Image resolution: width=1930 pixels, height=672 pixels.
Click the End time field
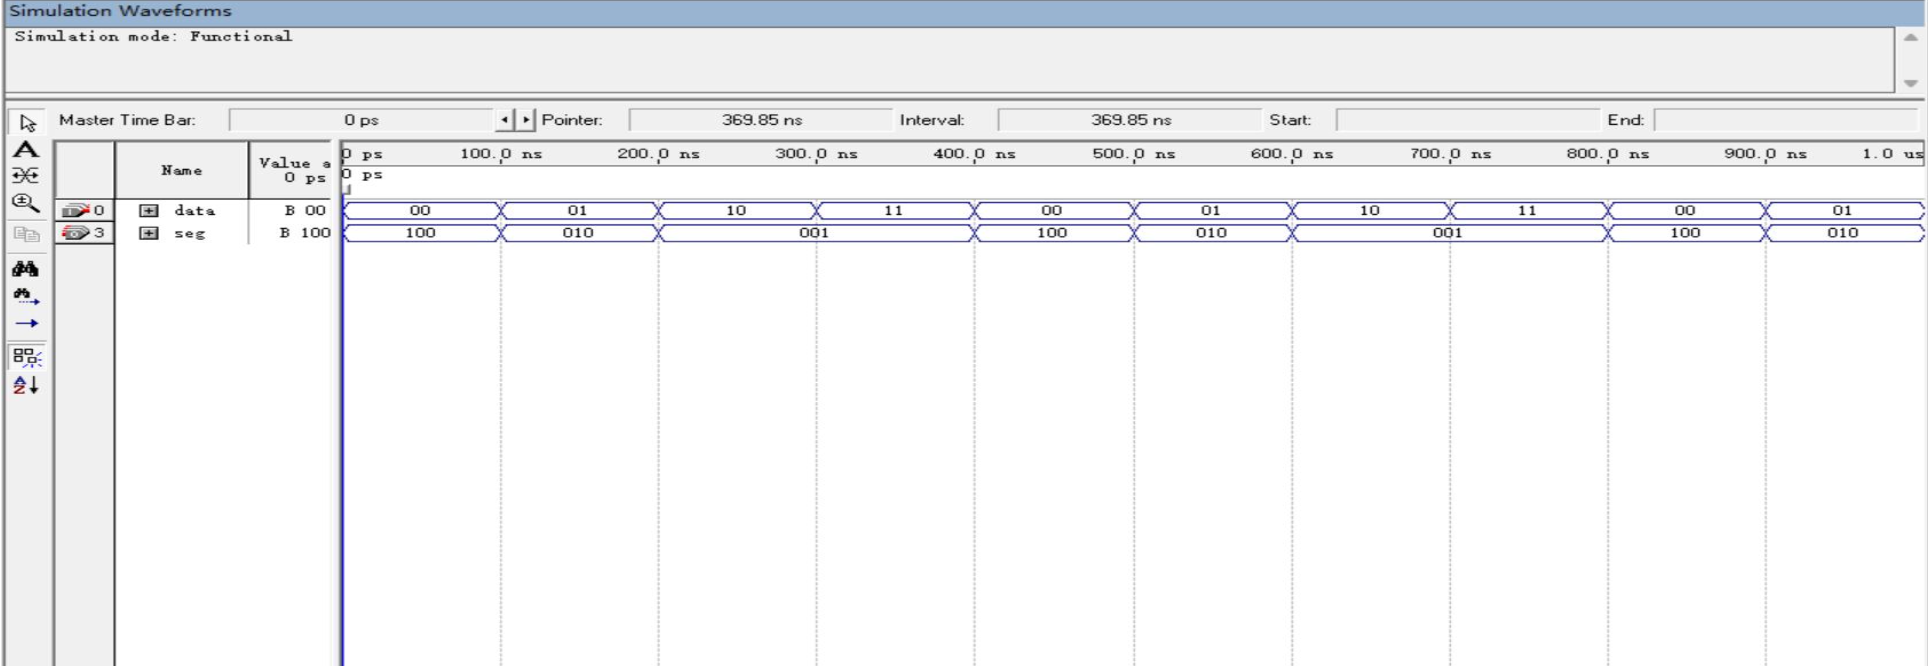[x=1787, y=120]
